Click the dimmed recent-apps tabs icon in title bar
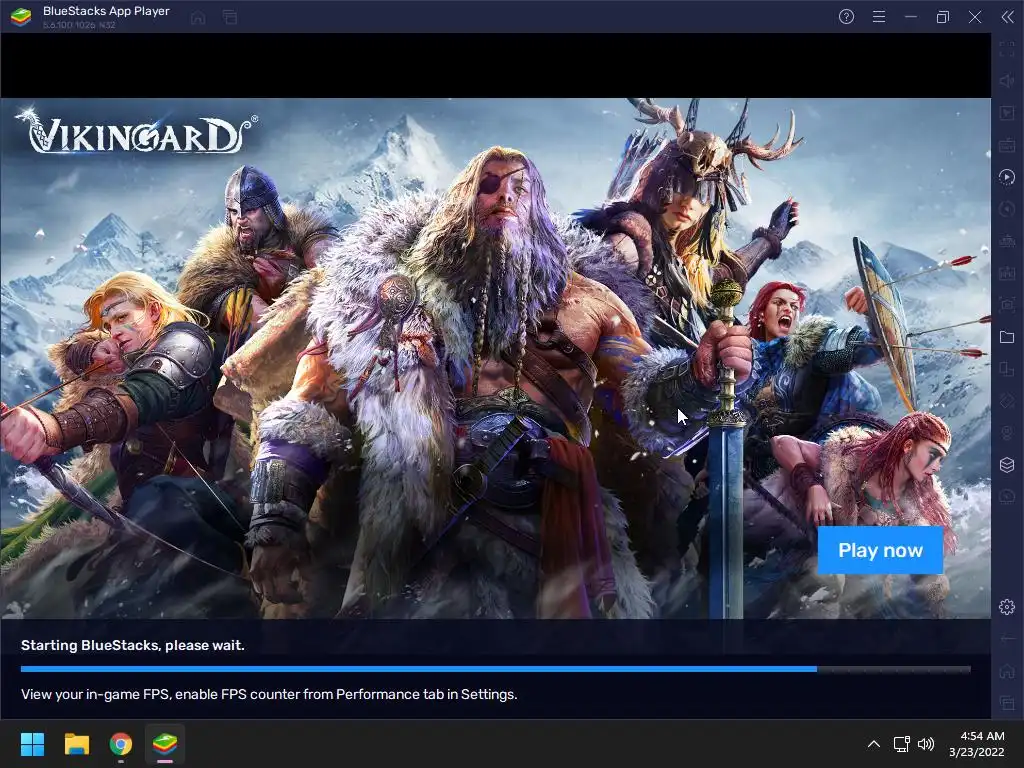This screenshot has width=1024, height=768. click(x=230, y=18)
